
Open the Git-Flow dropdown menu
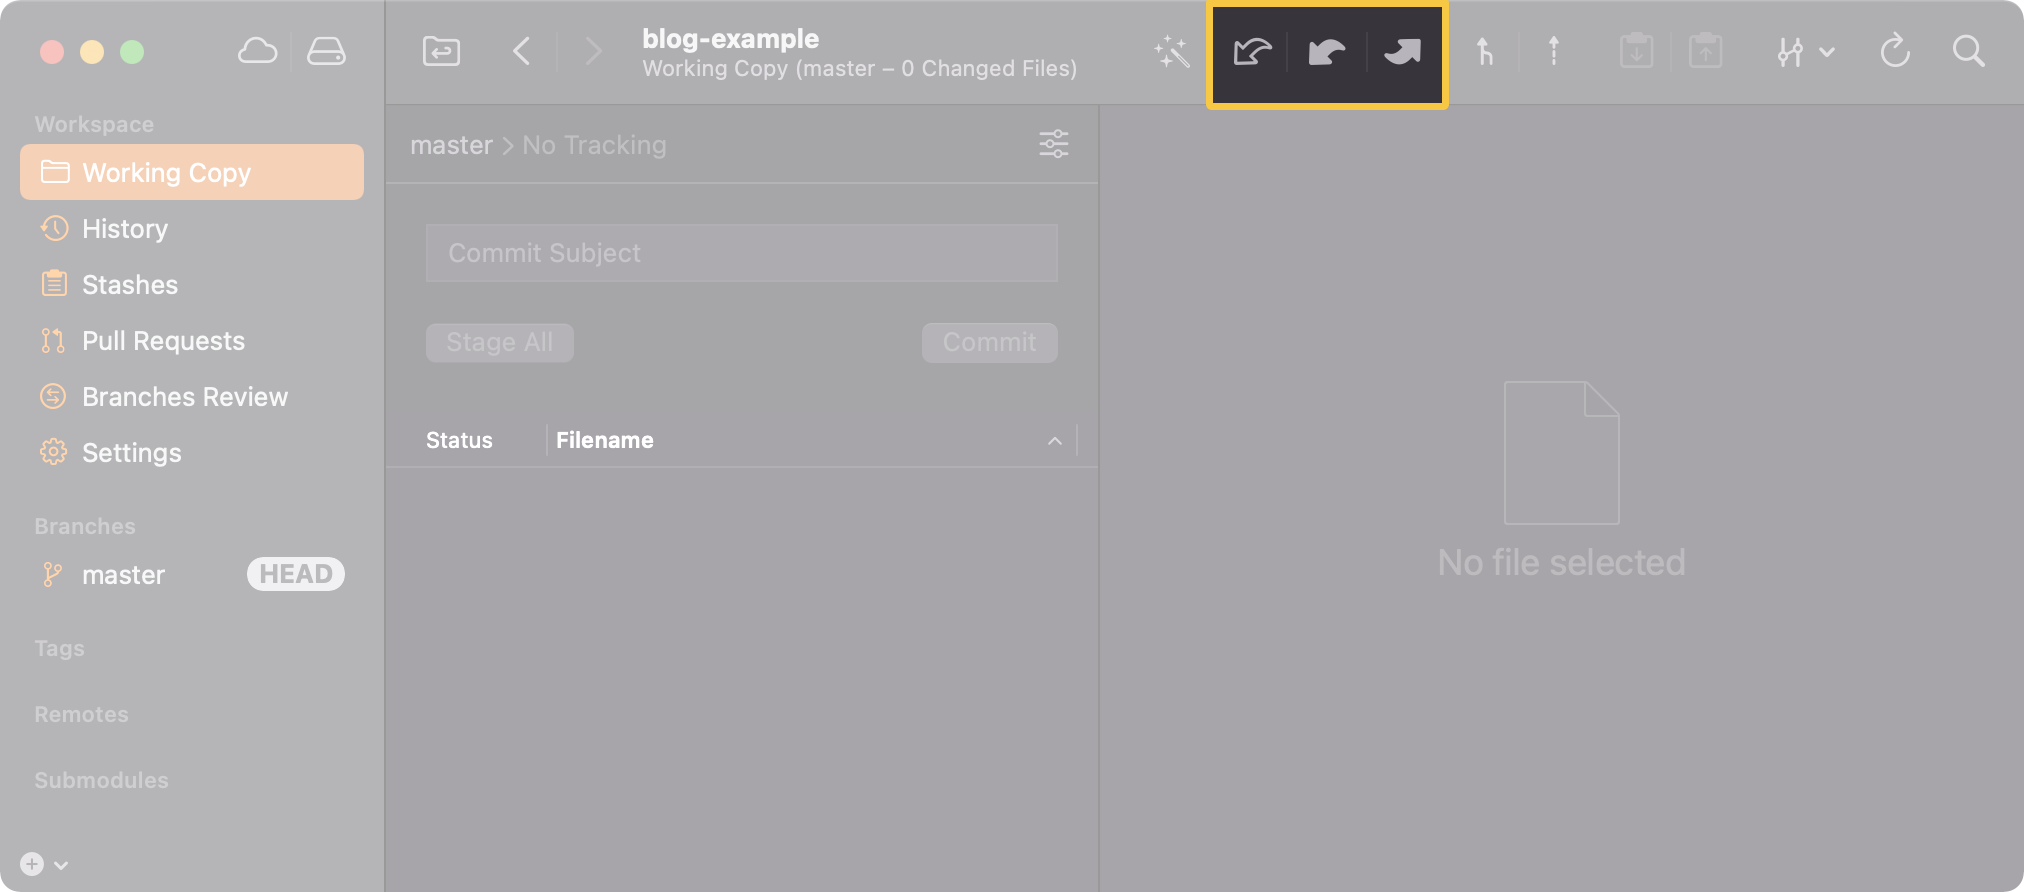[1805, 51]
